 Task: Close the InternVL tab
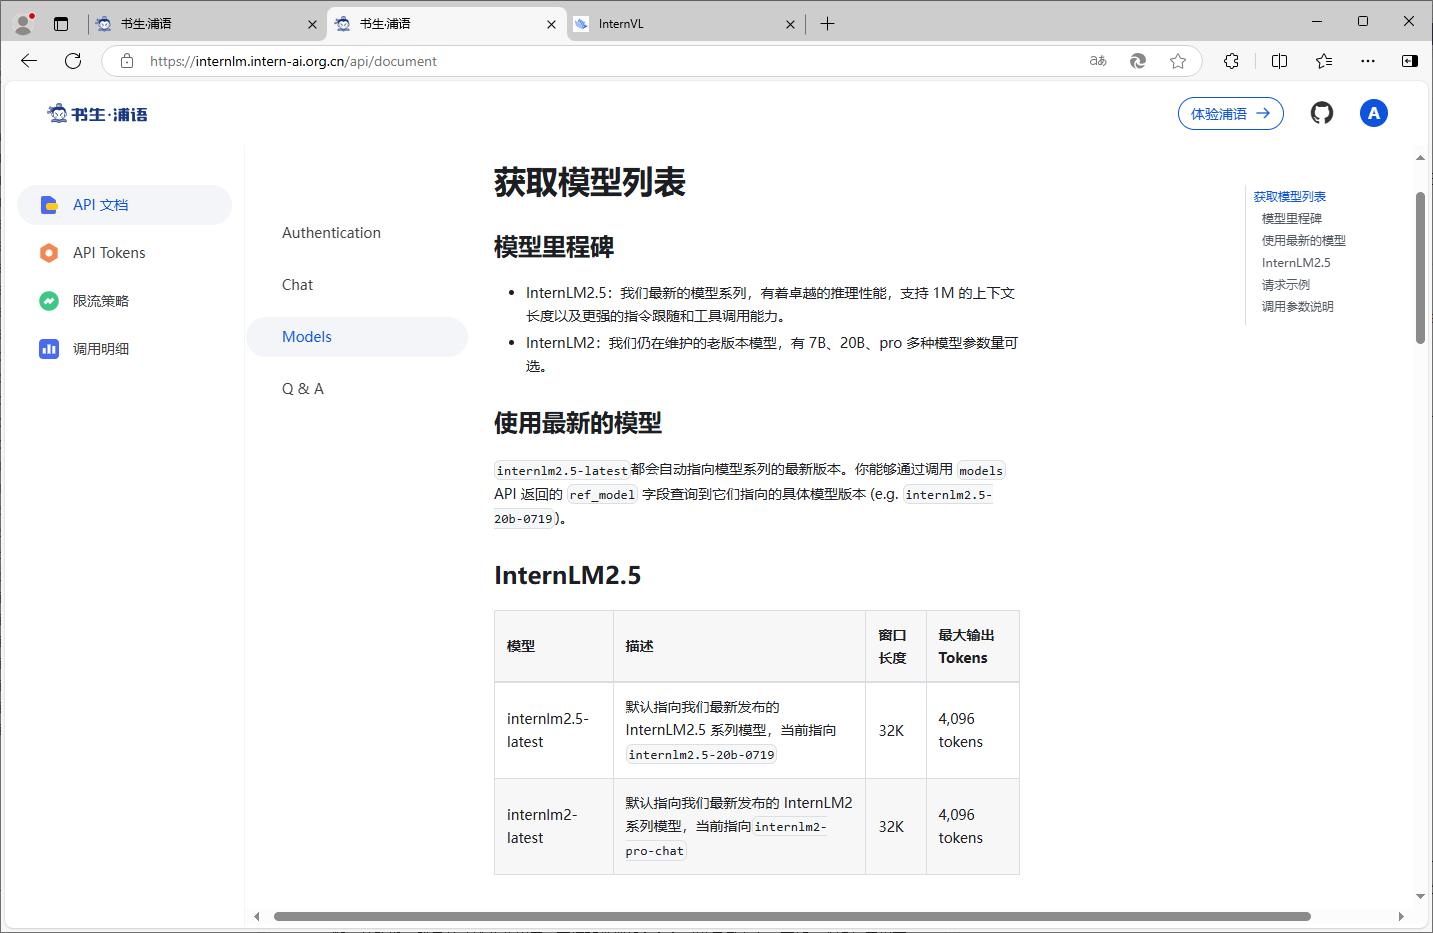pyautogui.click(x=790, y=24)
